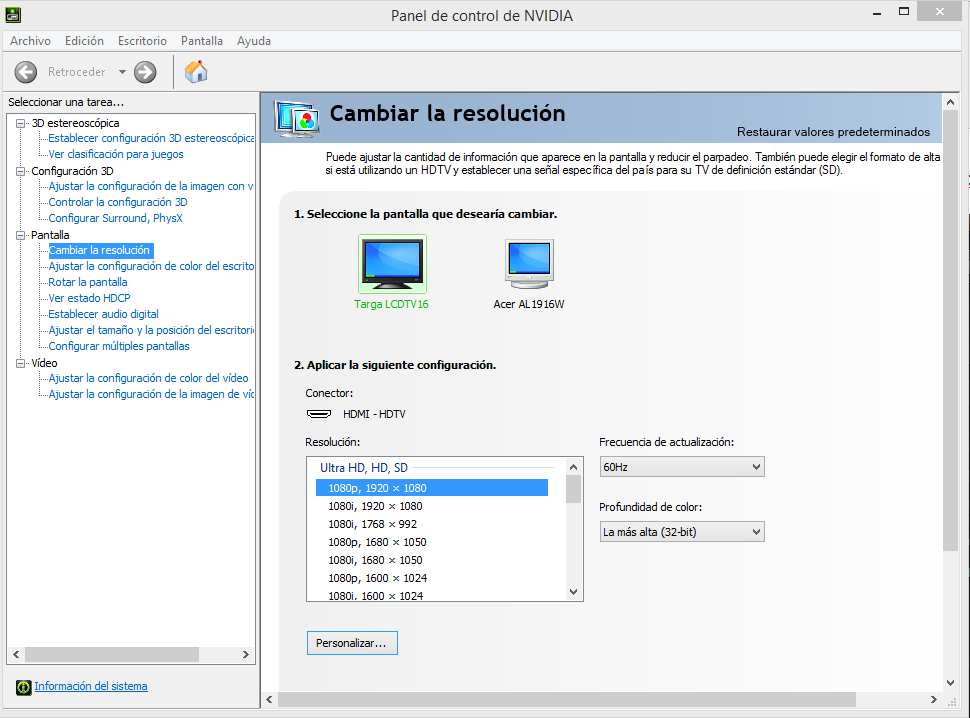Select resolution 1080i, 1768 × 992

coord(432,524)
